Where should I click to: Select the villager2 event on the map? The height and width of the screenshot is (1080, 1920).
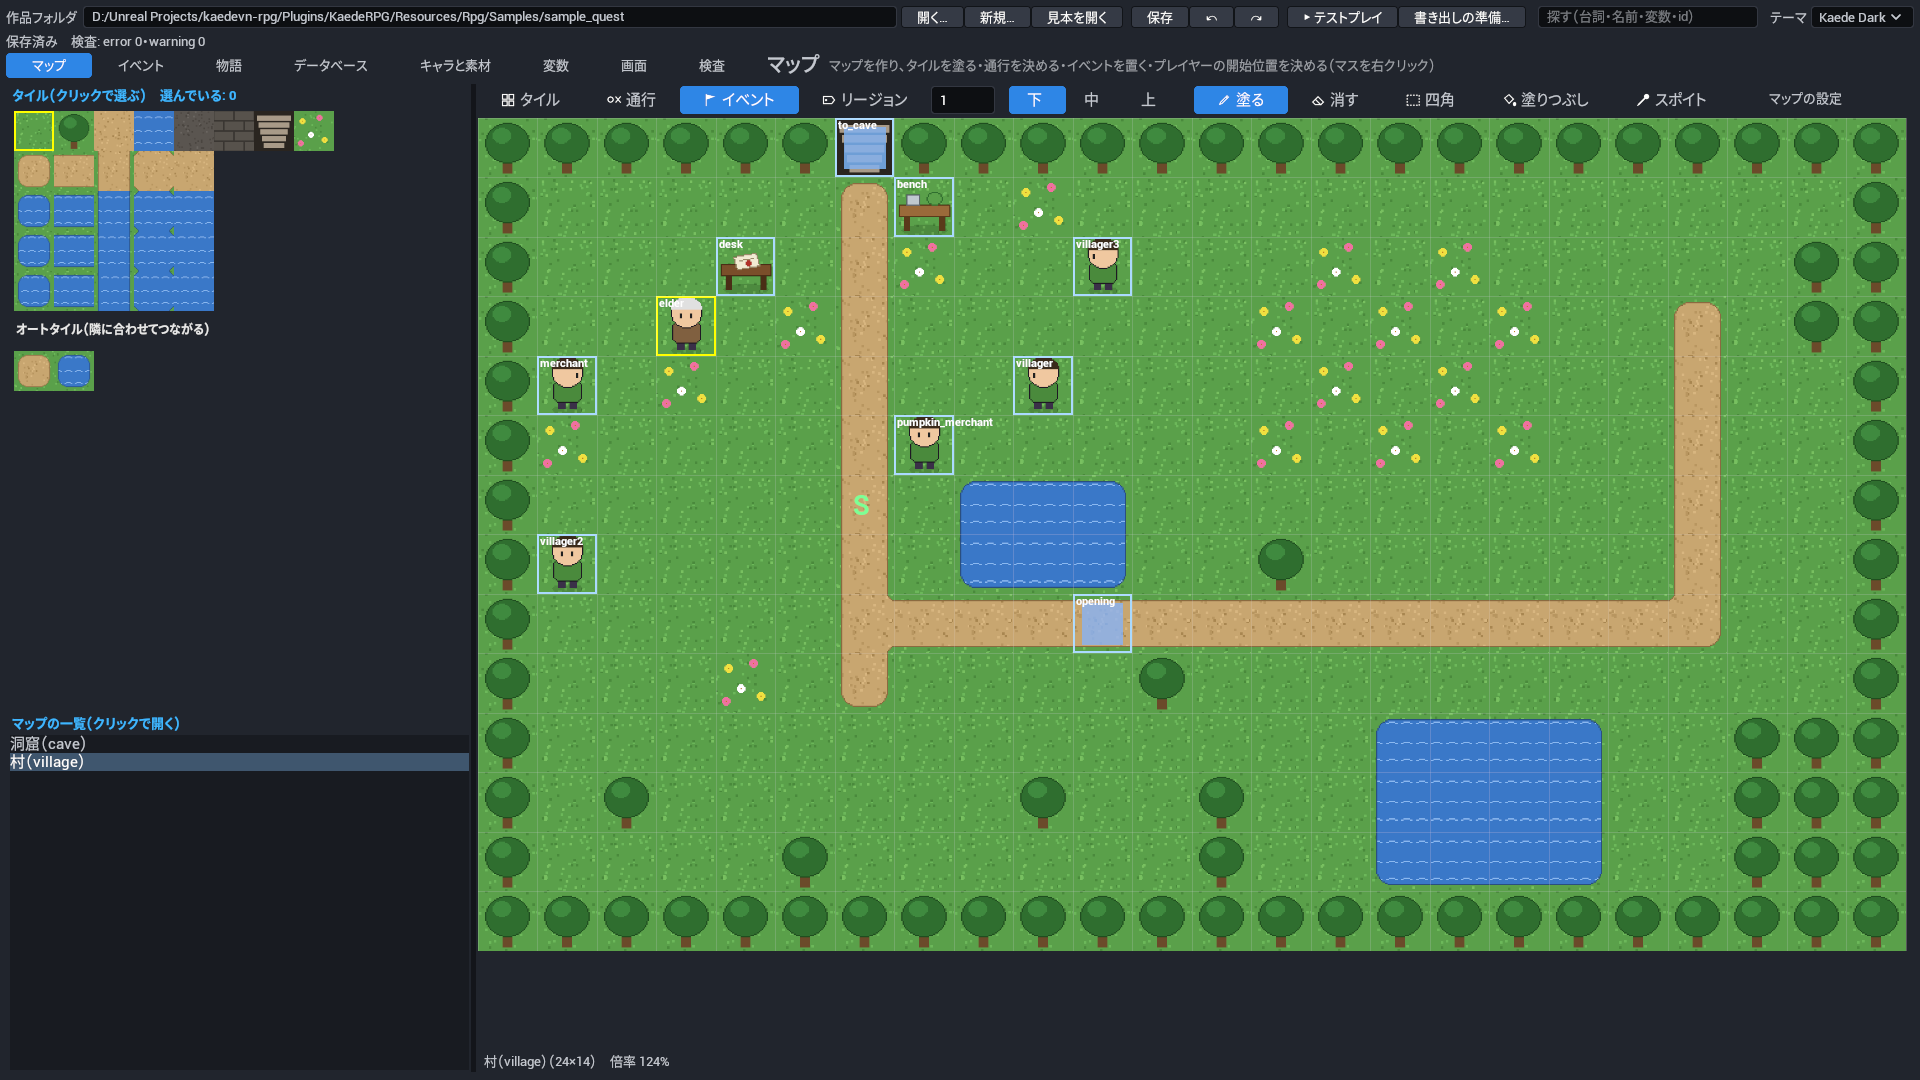(x=567, y=564)
